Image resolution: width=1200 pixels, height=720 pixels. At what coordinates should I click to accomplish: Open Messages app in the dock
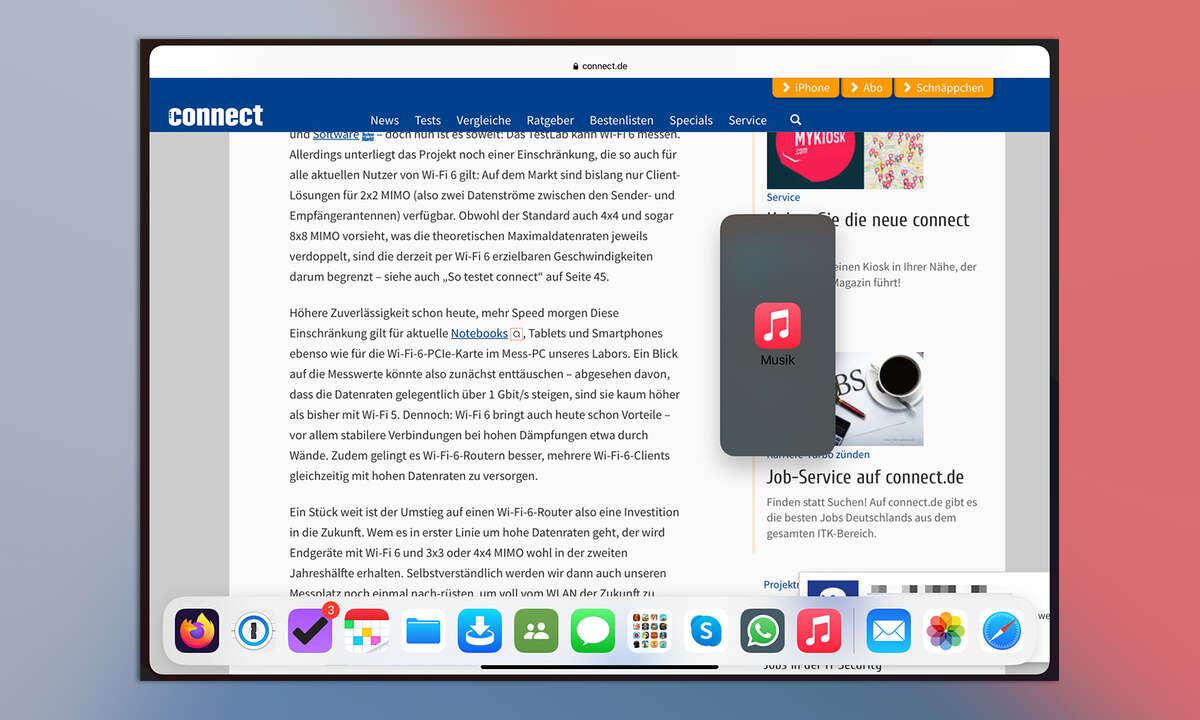[593, 631]
